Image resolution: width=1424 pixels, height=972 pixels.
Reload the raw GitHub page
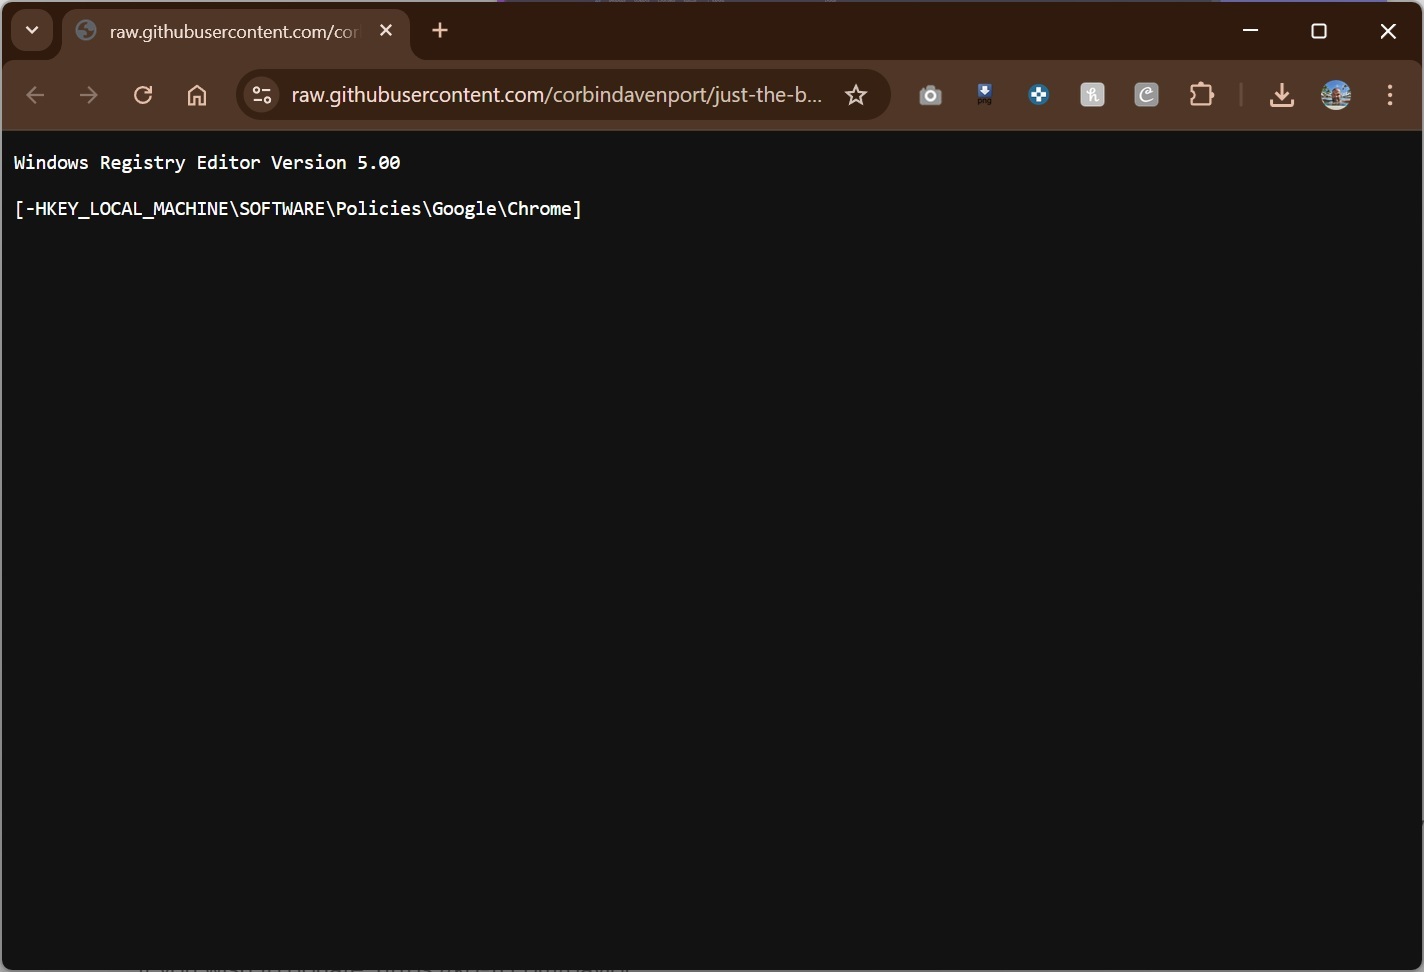point(143,95)
